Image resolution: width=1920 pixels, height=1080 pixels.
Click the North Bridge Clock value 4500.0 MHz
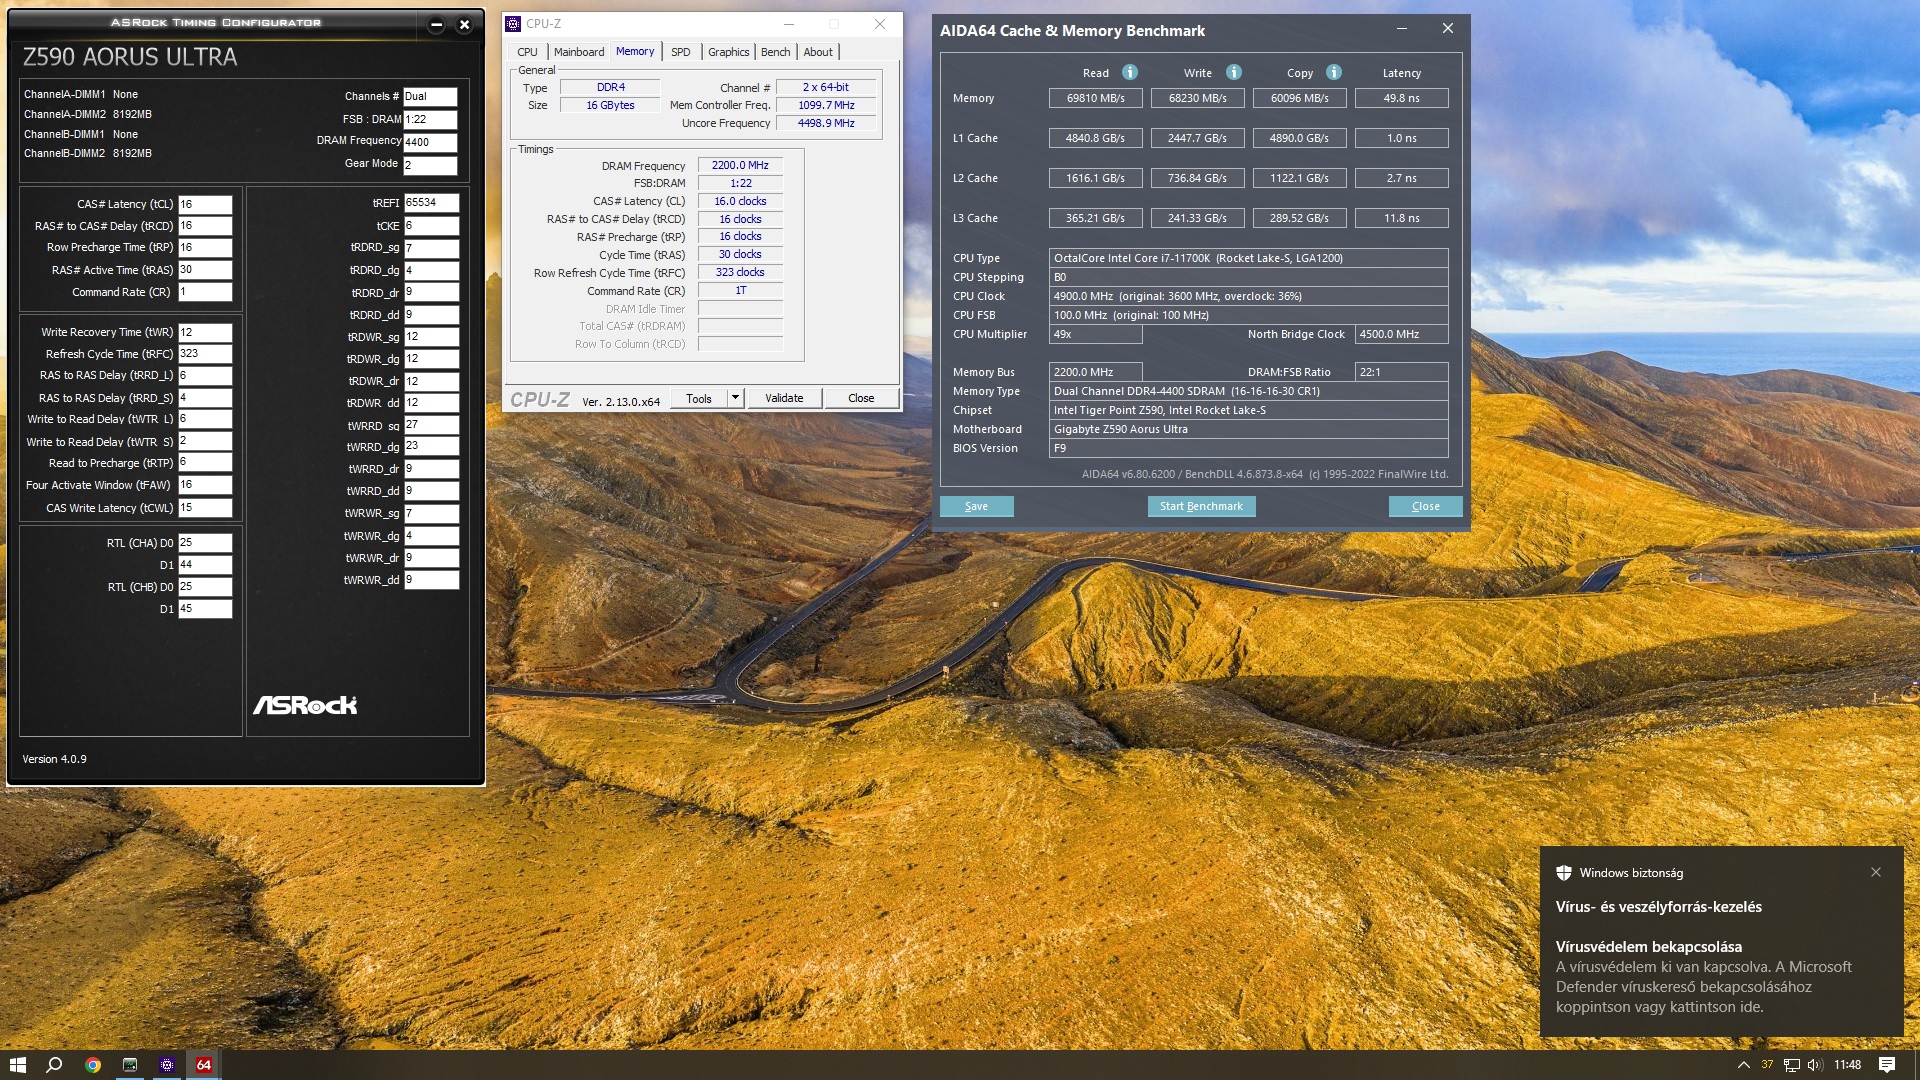[1401, 334]
